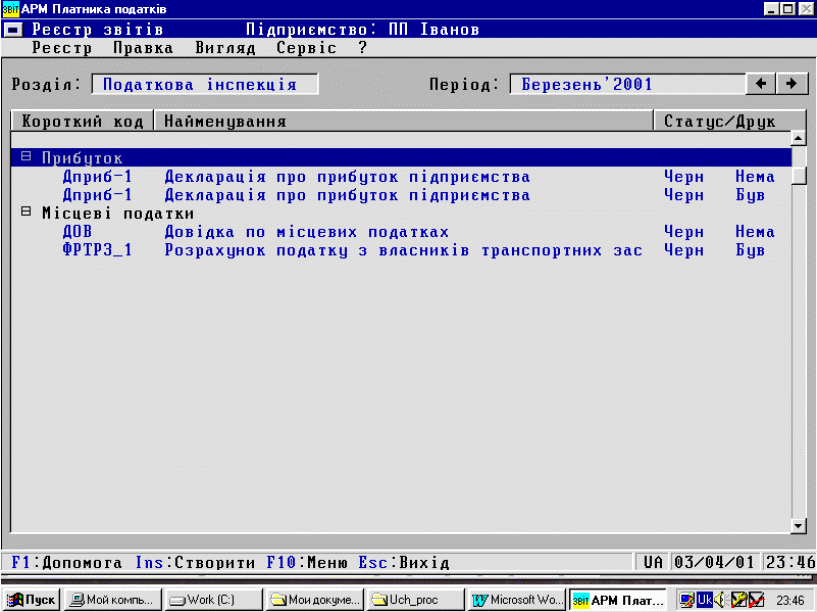Open the Реєстр menu
817x612 pixels.
(x=62, y=48)
